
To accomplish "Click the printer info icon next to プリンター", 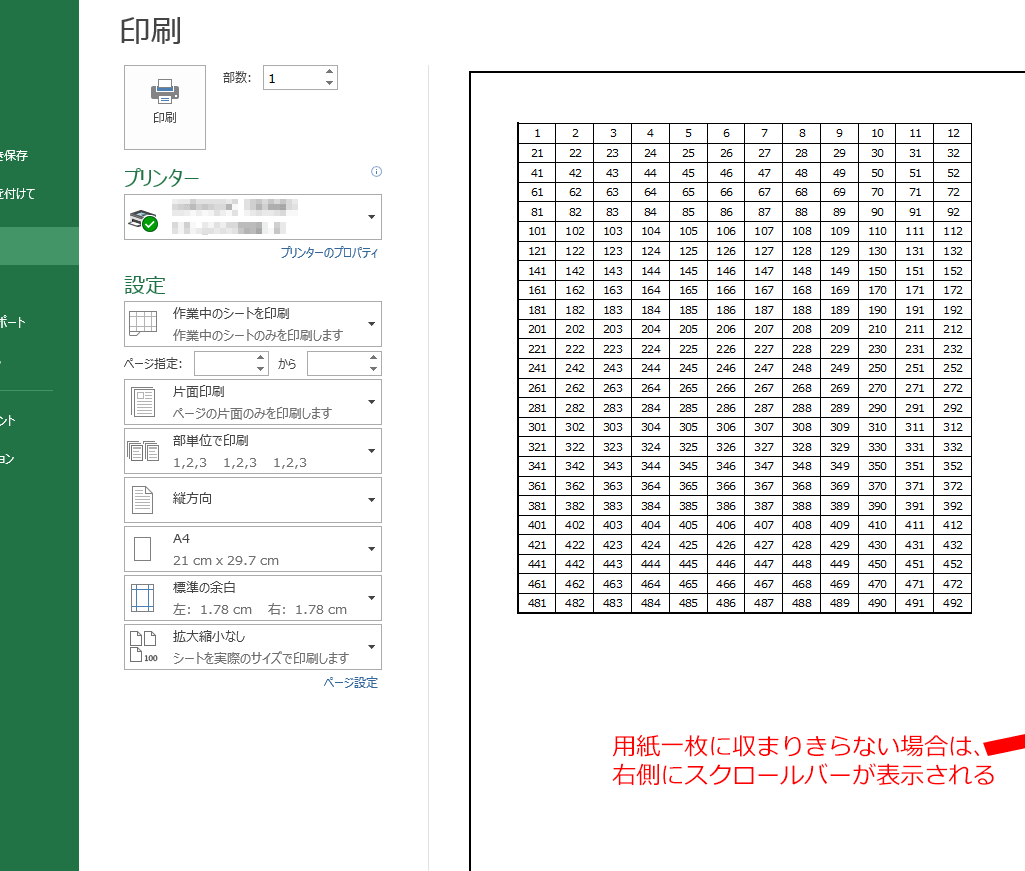I will click(377, 171).
